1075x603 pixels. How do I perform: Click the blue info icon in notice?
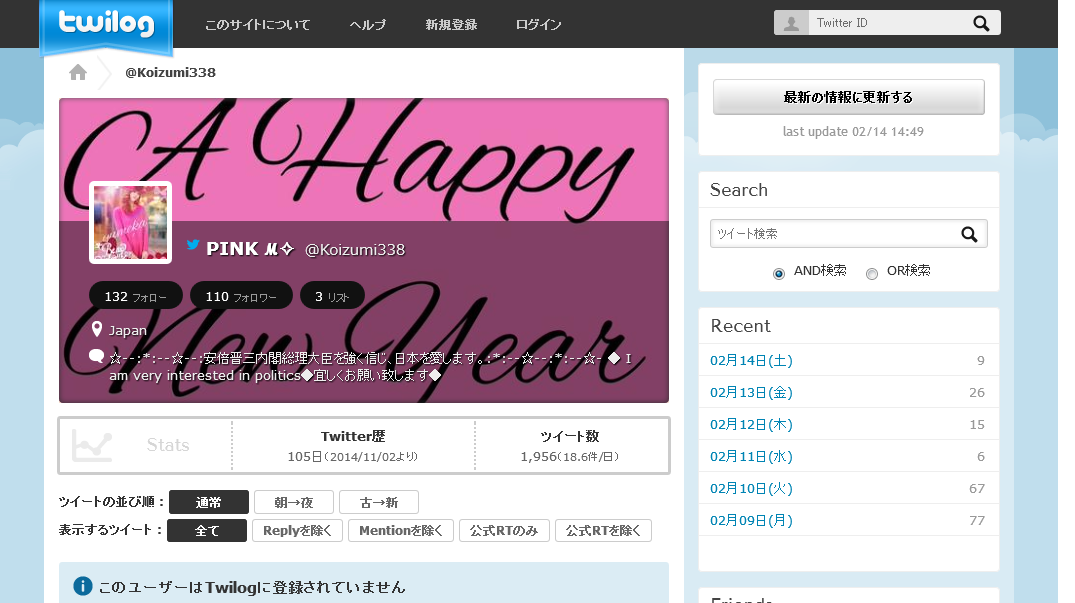tap(82, 587)
